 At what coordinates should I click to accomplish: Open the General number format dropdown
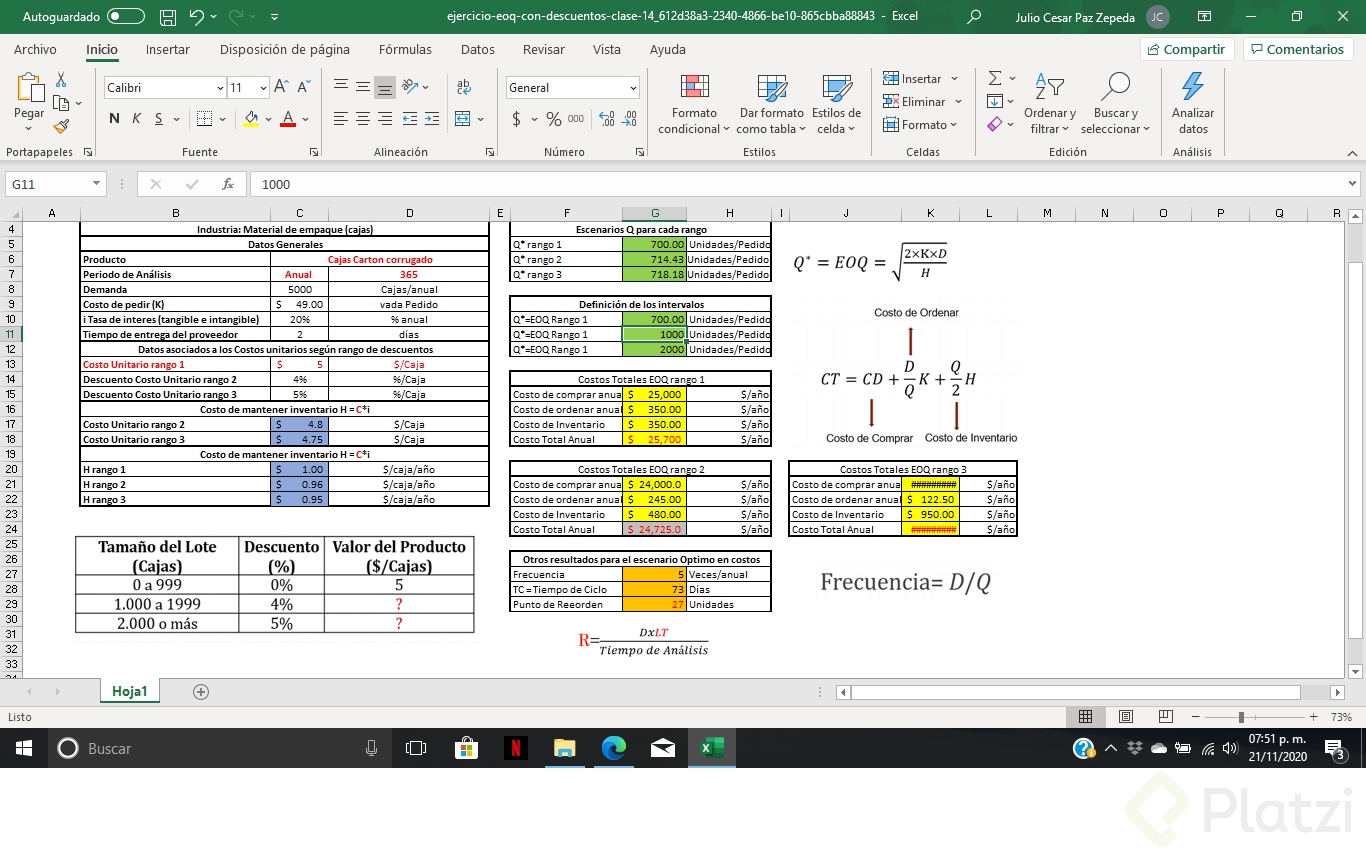click(x=632, y=87)
